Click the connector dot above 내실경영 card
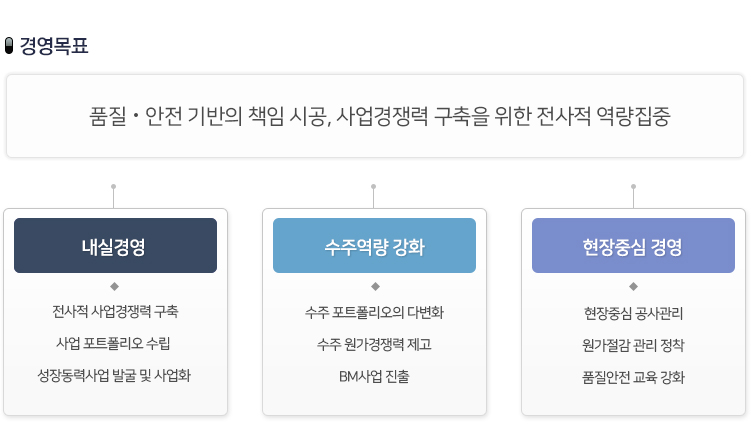Image resolution: width=751 pixels, height=432 pixels. point(114,186)
